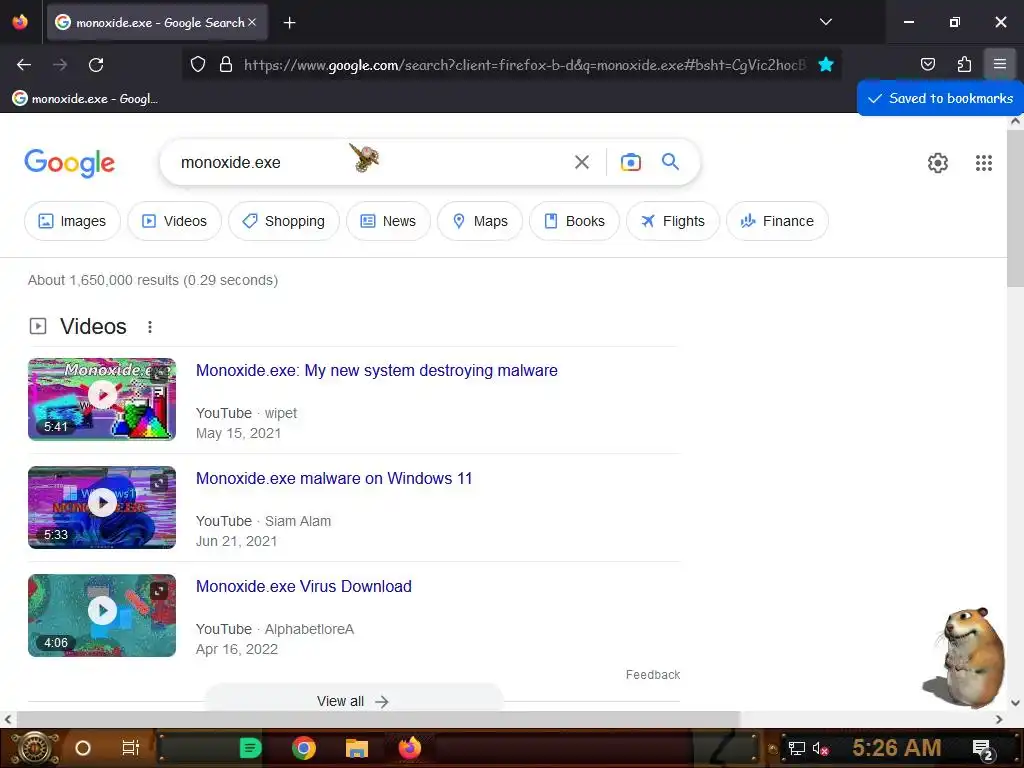Clear the search box with X

click(581, 162)
